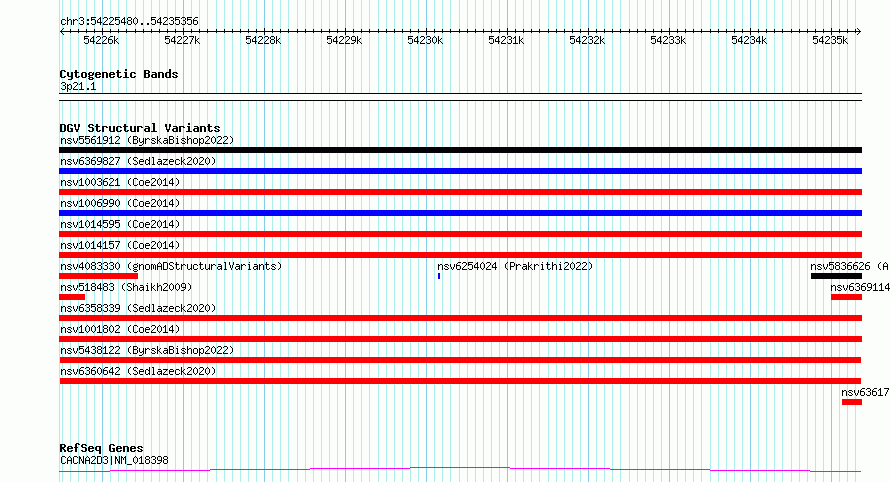Click the short red bar under nsv6369114
This screenshot has width=890, height=482.
click(x=846, y=297)
